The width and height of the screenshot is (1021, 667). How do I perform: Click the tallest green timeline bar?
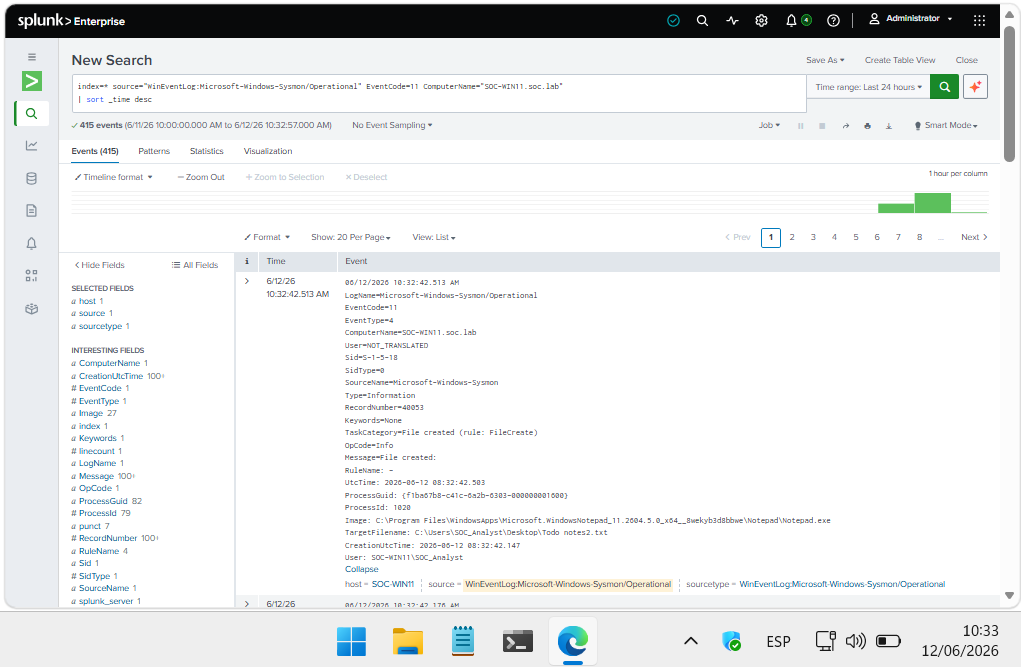[932, 203]
